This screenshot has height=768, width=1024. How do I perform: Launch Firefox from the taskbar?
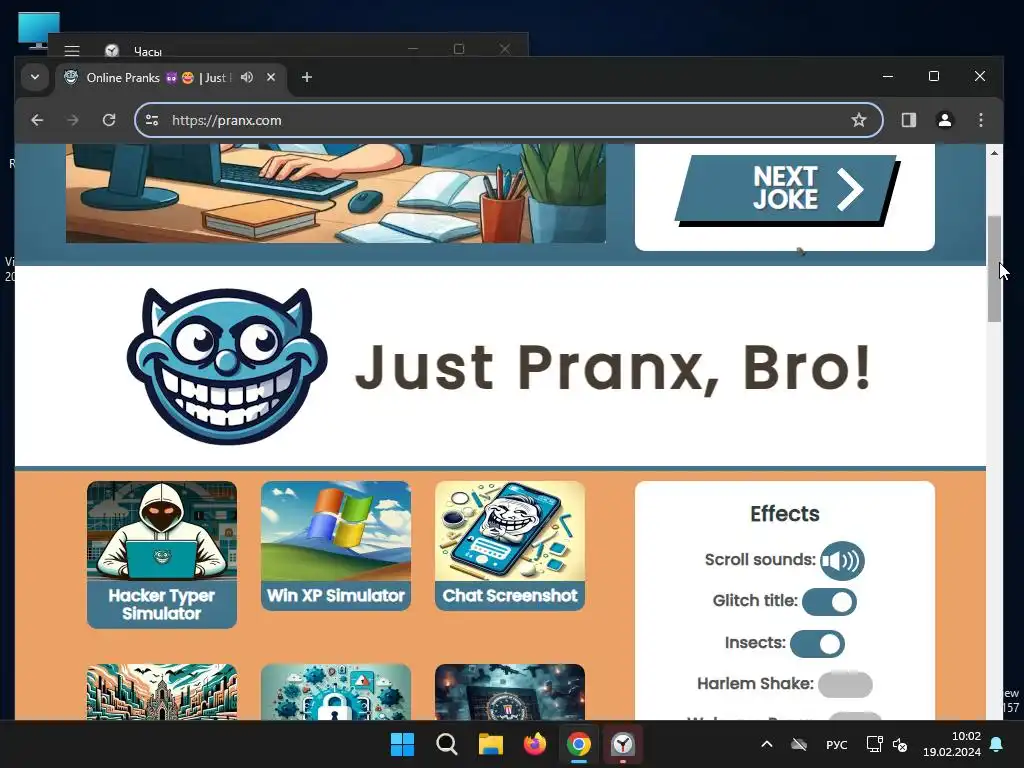pyautogui.click(x=535, y=744)
